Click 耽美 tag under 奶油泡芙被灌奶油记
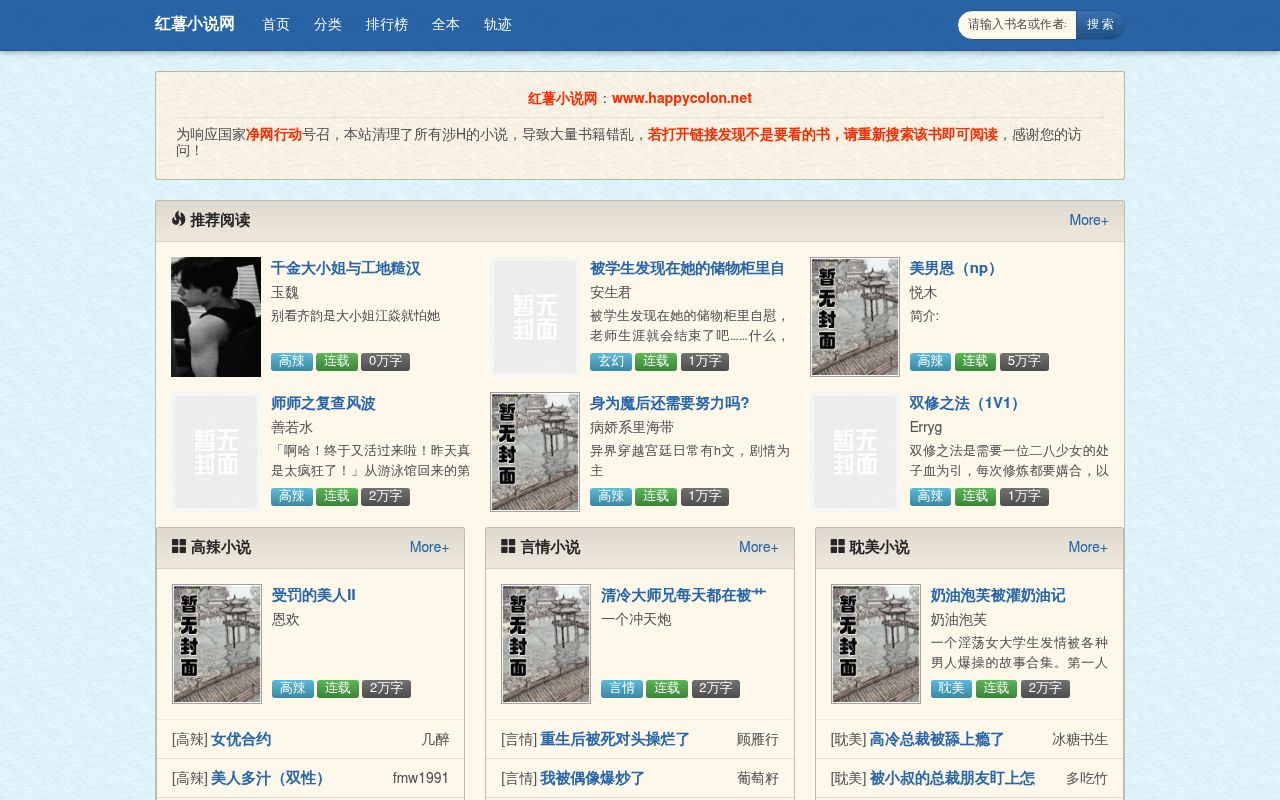 point(951,688)
